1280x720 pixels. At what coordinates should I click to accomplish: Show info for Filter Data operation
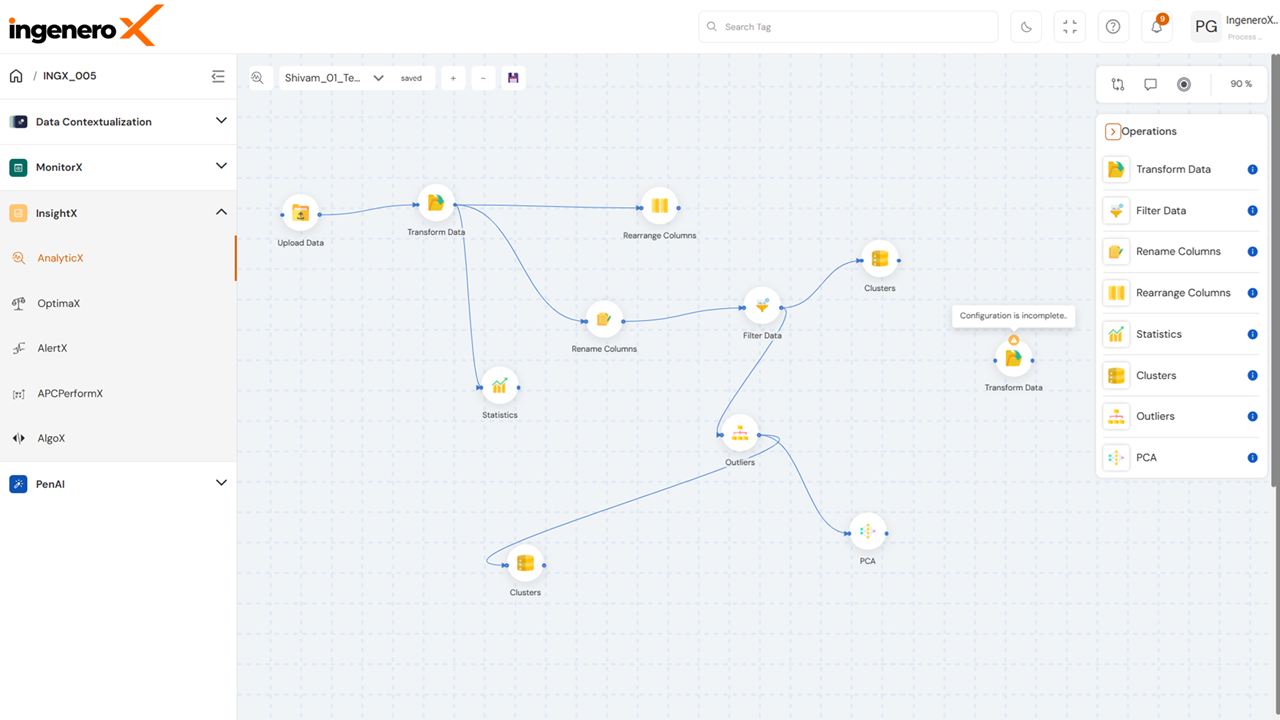pos(1253,211)
